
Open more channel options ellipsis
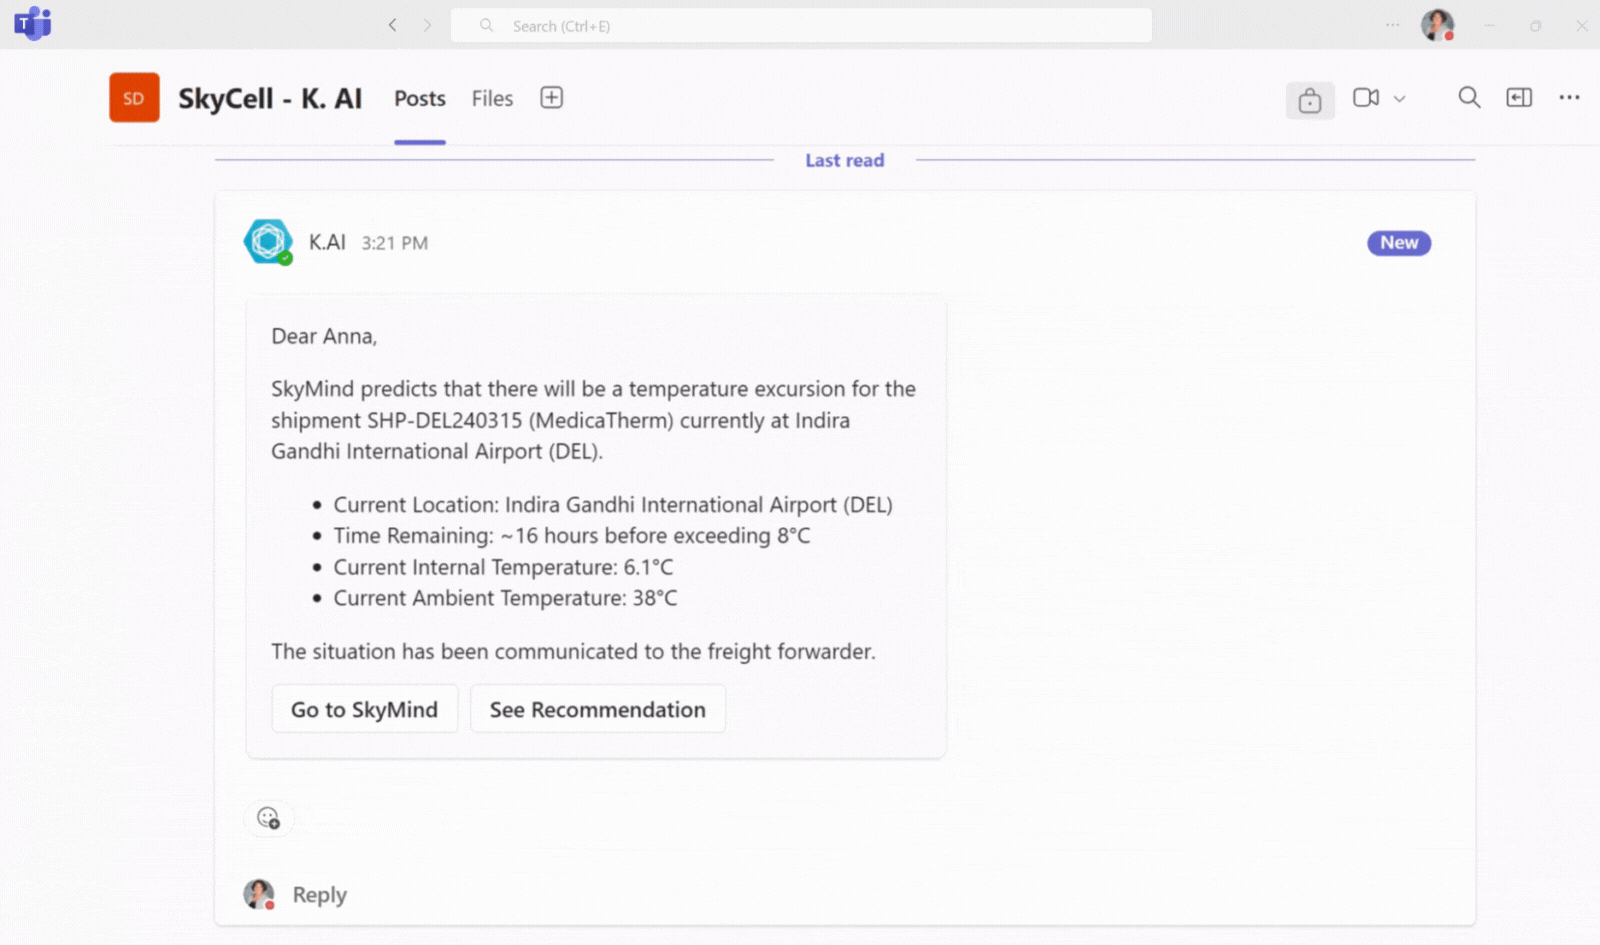click(1569, 97)
